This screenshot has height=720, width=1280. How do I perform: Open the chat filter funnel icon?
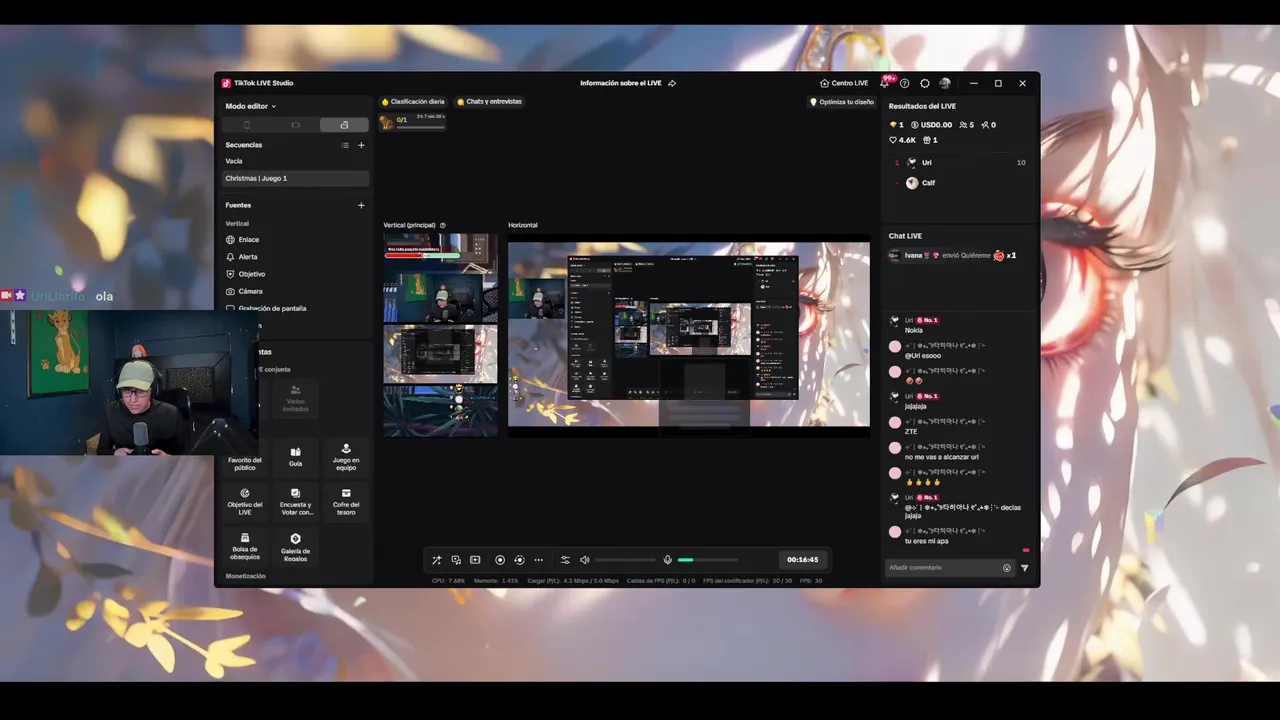[1024, 568]
